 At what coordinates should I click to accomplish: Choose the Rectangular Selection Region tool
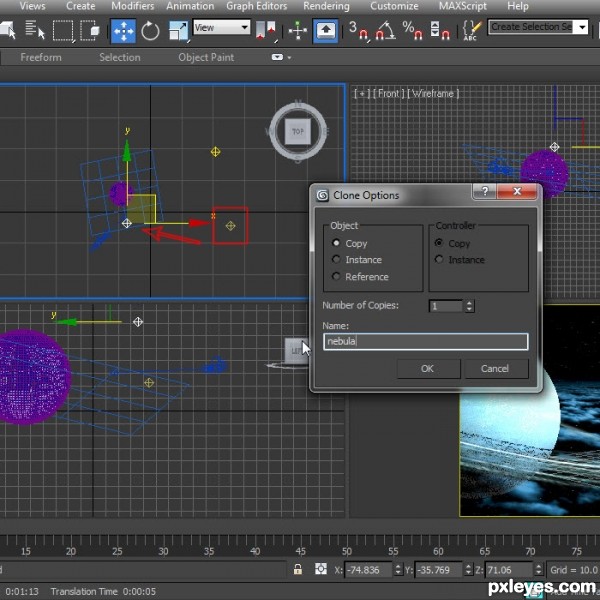point(63,29)
